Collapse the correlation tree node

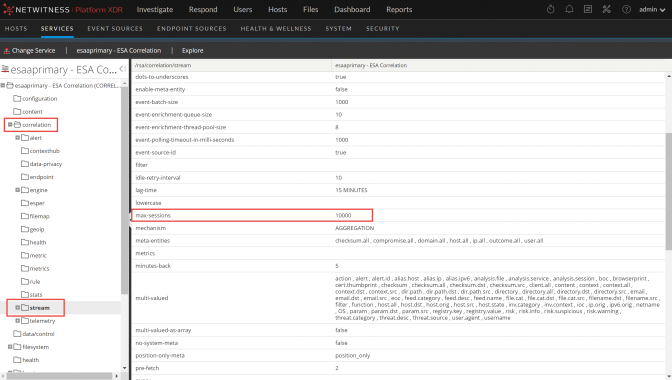point(10,125)
